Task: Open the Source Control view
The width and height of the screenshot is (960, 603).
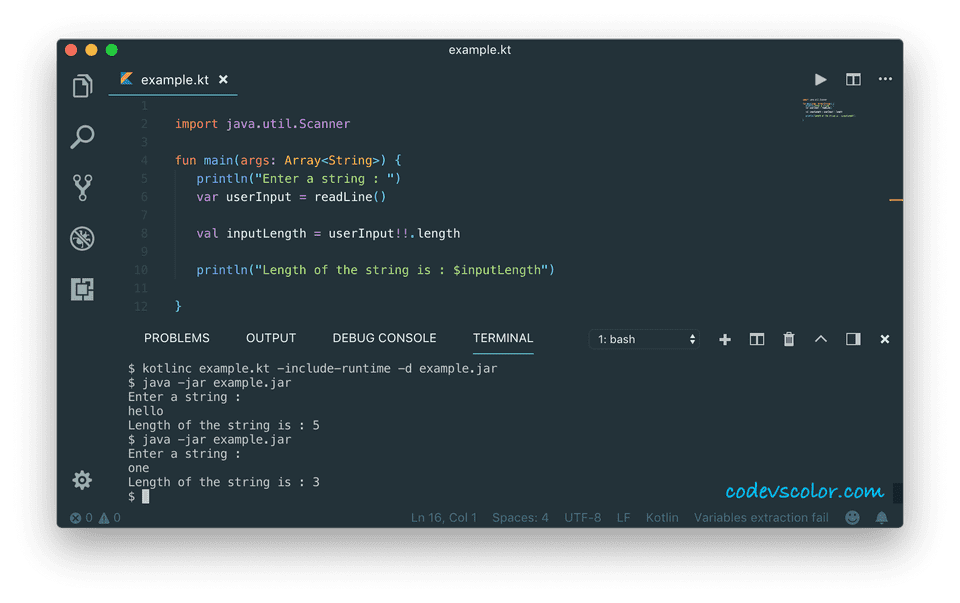Action: 82,187
